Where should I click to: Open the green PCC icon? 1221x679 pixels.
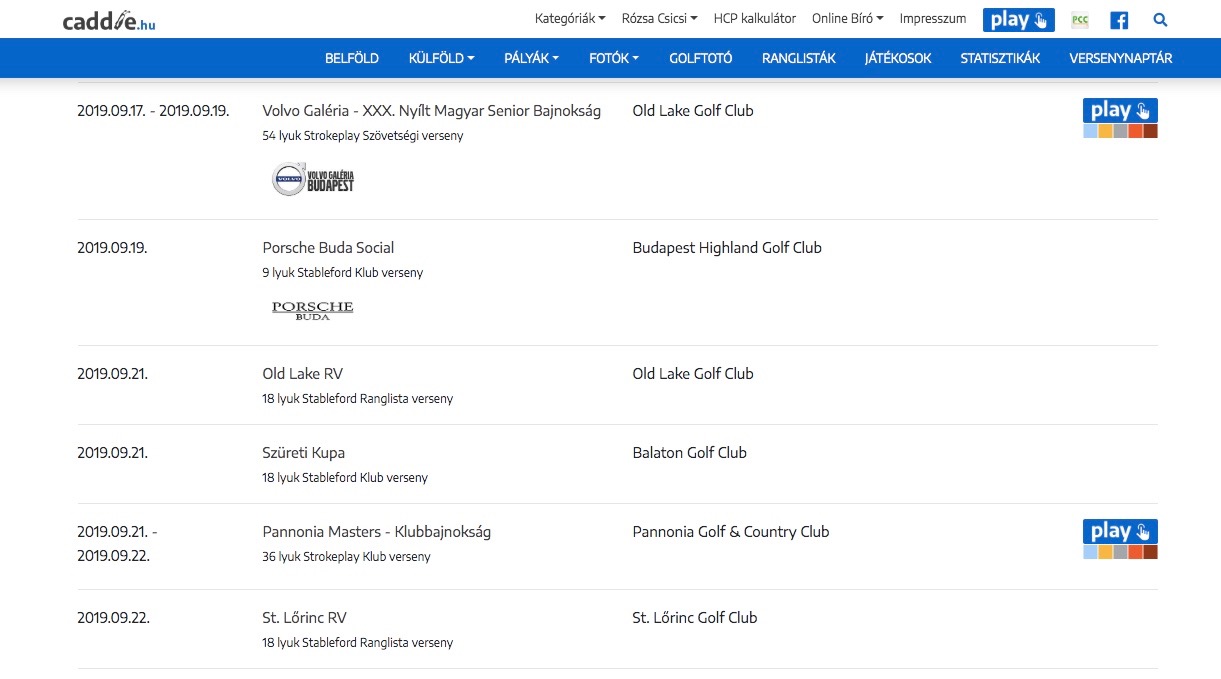point(1080,20)
